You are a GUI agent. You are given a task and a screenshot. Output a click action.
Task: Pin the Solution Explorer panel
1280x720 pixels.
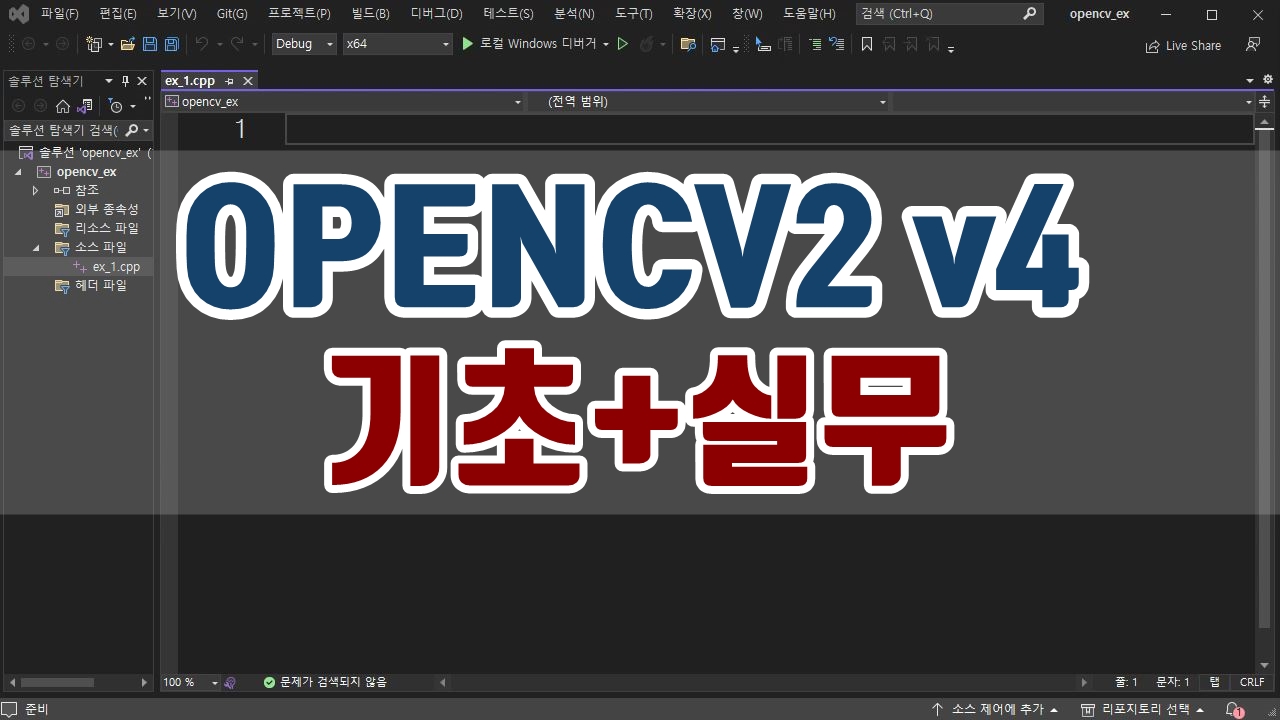[x=126, y=81]
